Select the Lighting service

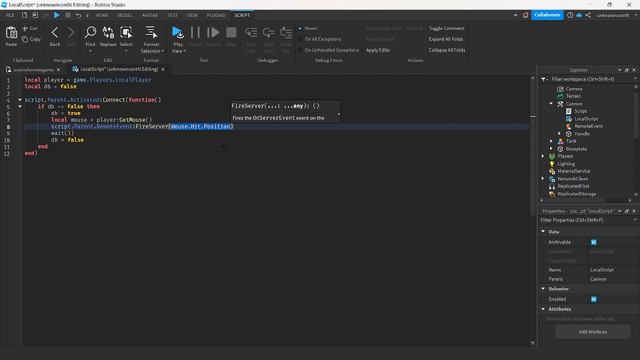pos(566,164)
